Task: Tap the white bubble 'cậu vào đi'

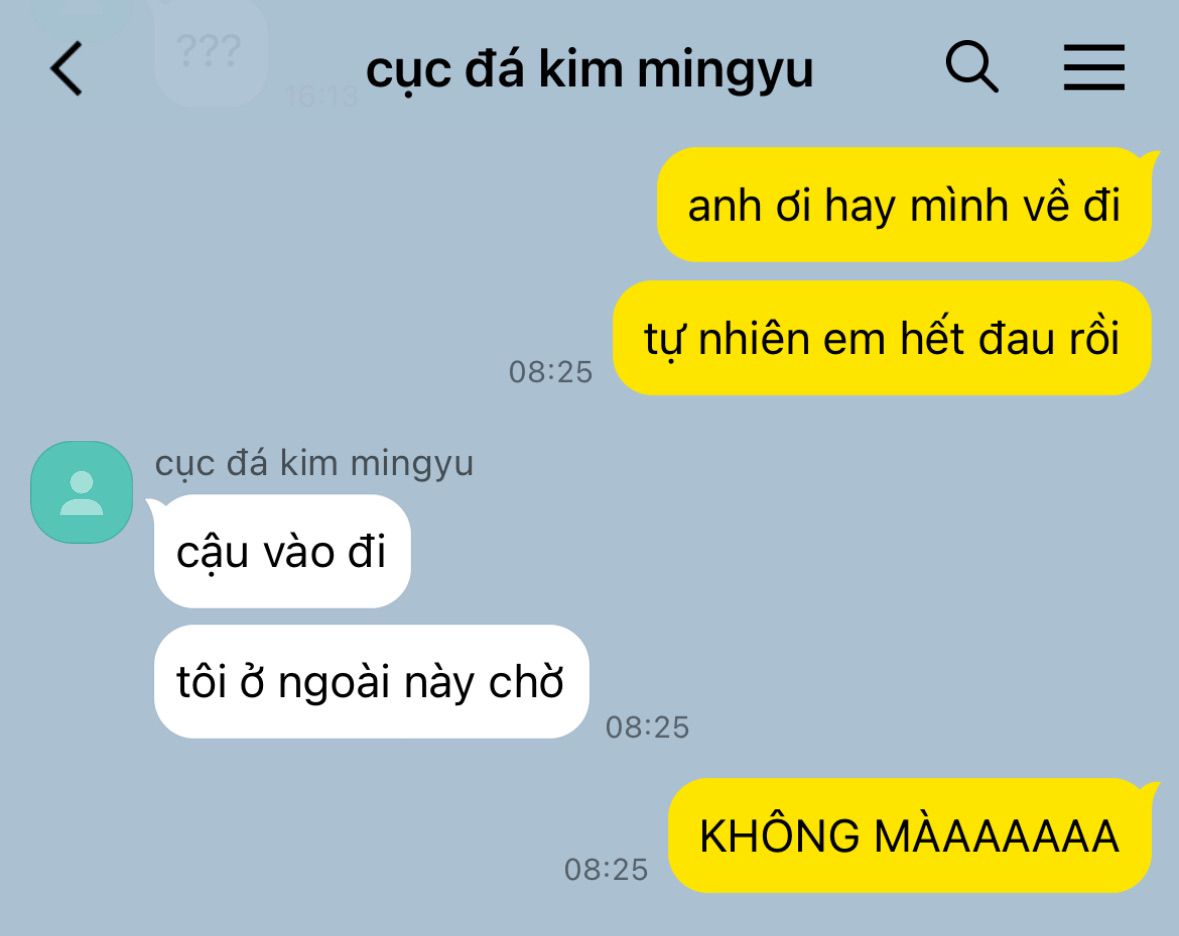Action: coord(282,551)
